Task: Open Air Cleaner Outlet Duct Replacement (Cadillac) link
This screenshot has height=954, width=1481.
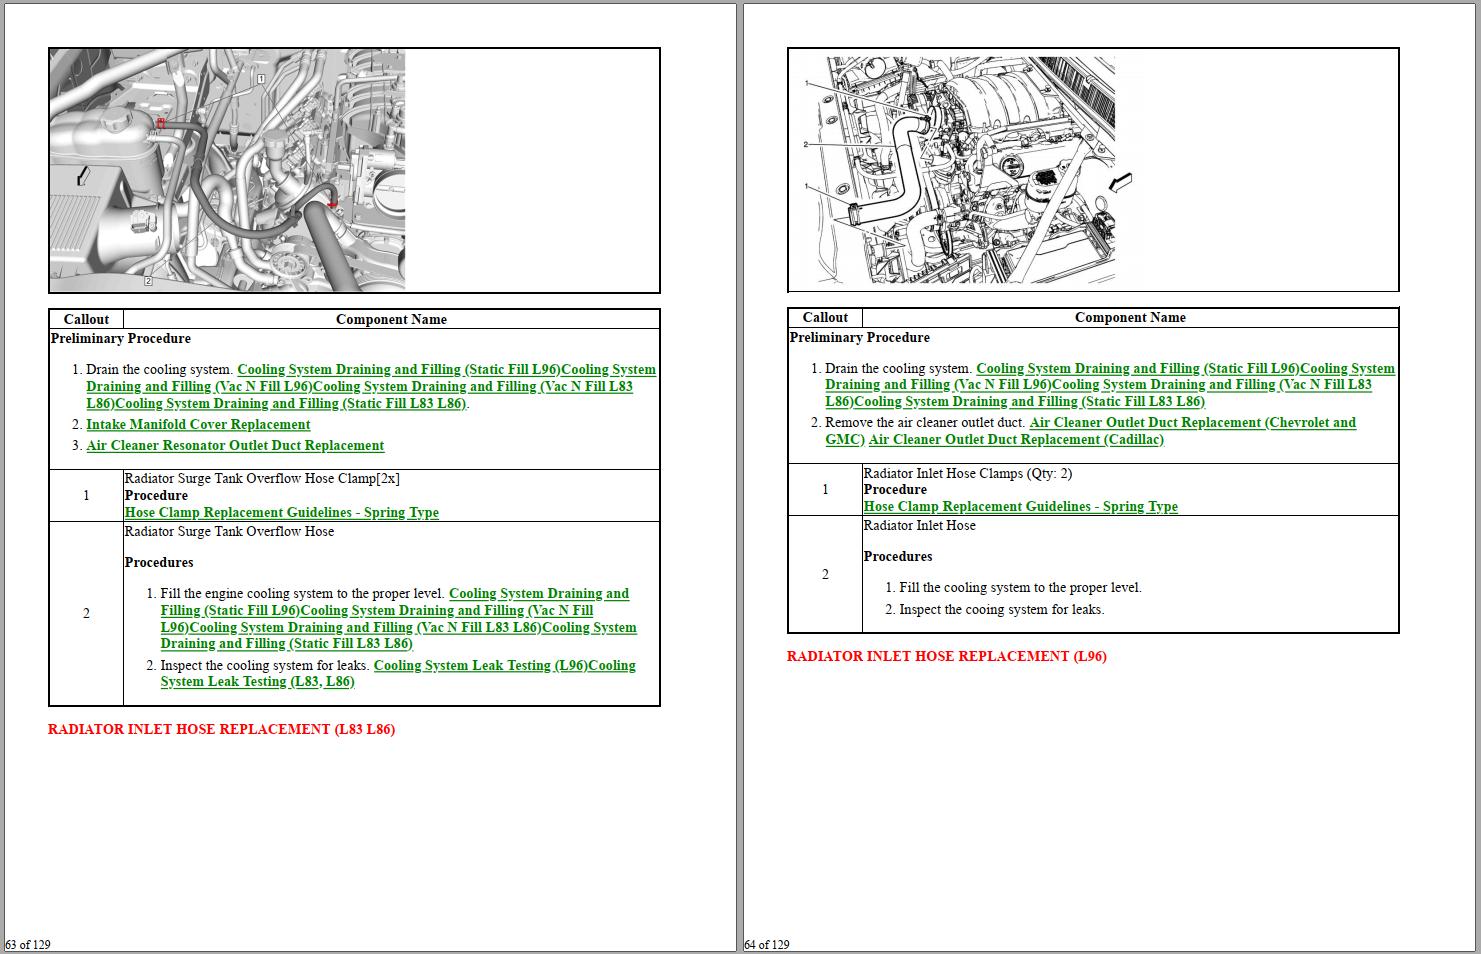Action: [1017, 440]
